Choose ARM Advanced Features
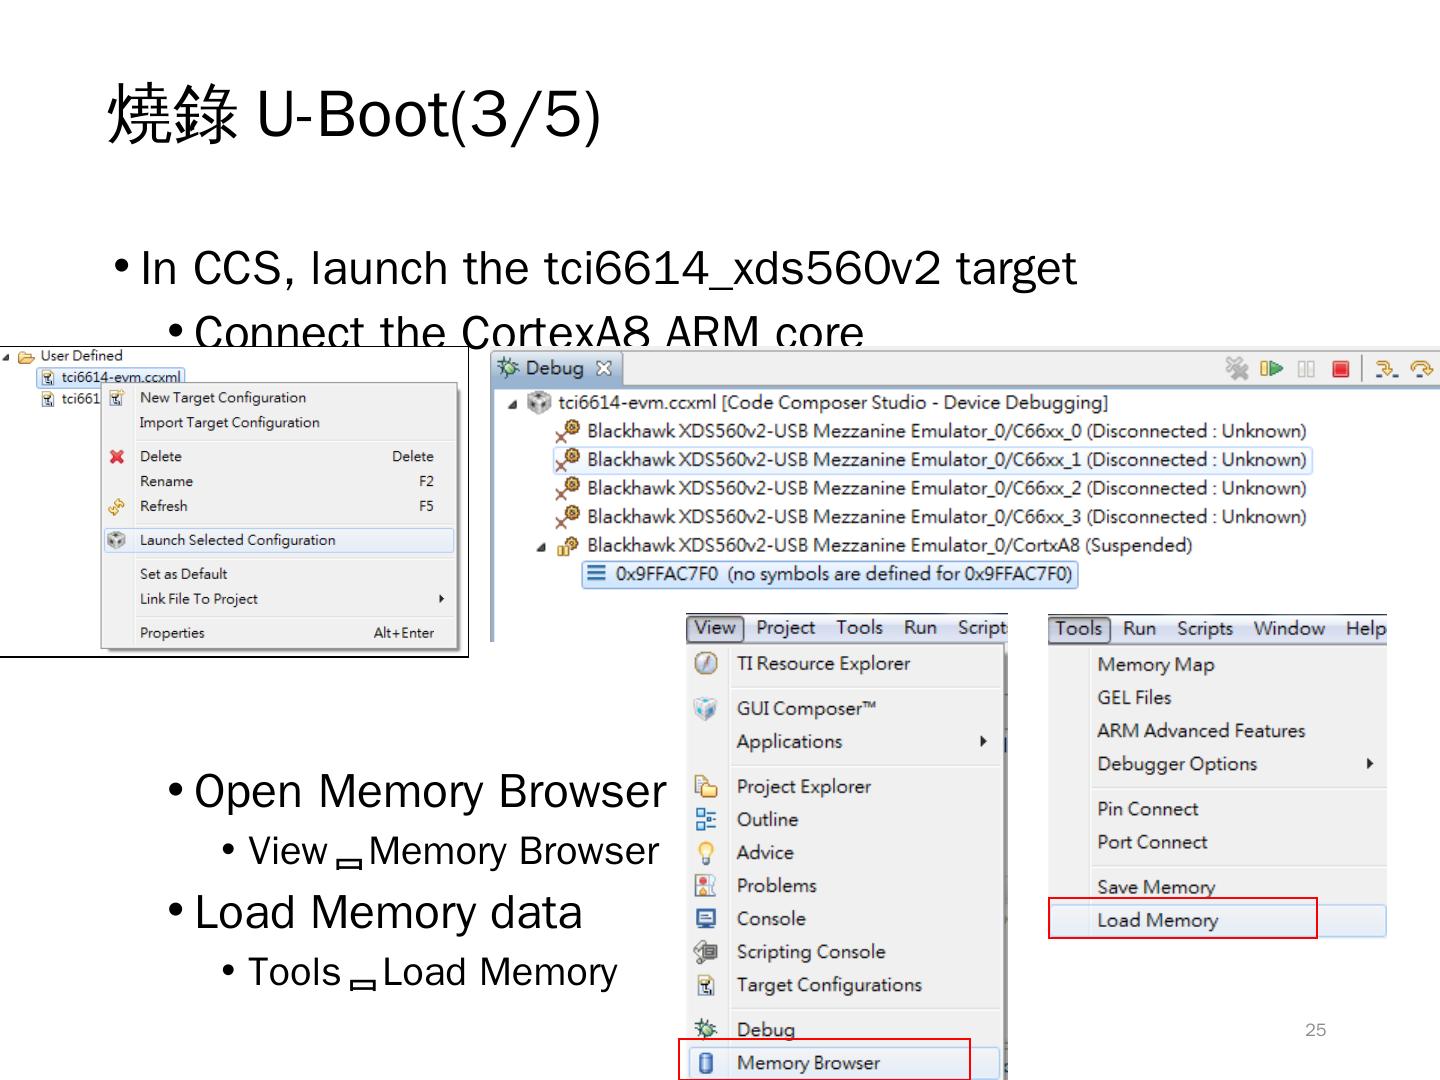 pos(1218,731)
